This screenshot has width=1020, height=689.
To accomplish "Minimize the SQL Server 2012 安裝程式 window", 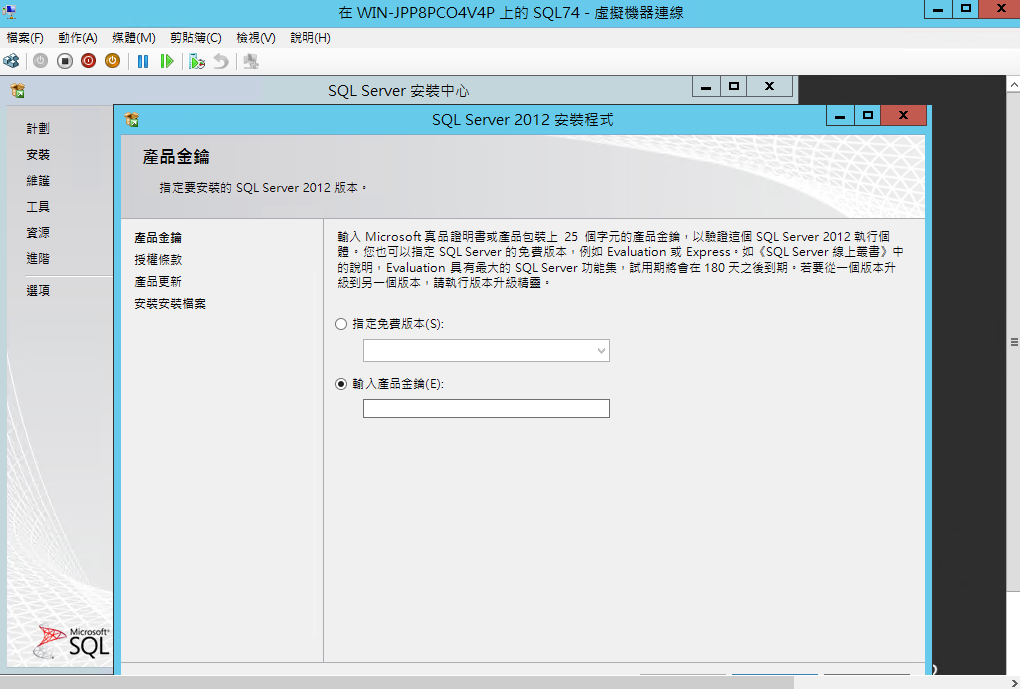I will [x=840, y=116].
